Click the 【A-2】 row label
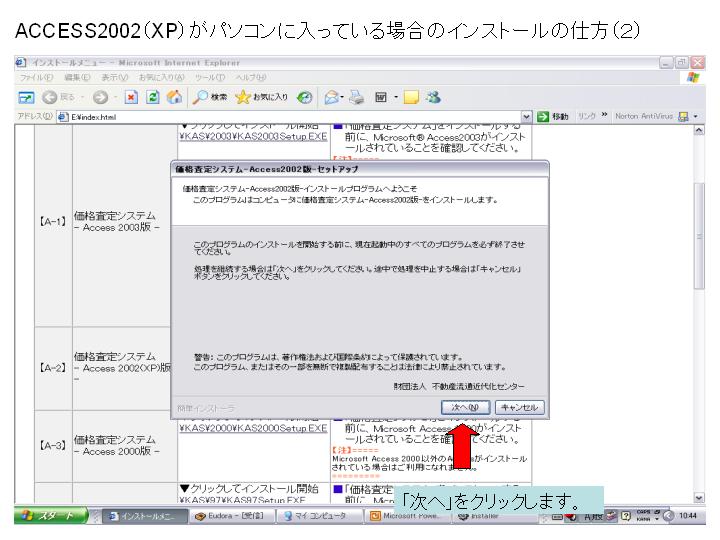The width and height of the screenshot is (720, 540). coord(52,368)
